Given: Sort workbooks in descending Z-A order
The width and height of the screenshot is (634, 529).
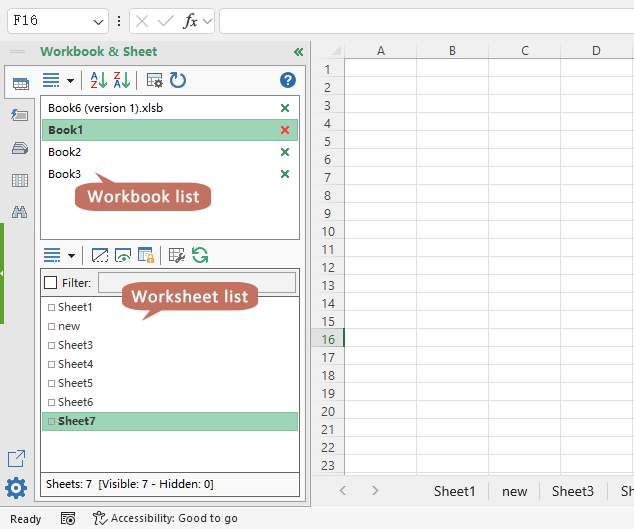Looking at the screenshot, I should pos(121,80).
